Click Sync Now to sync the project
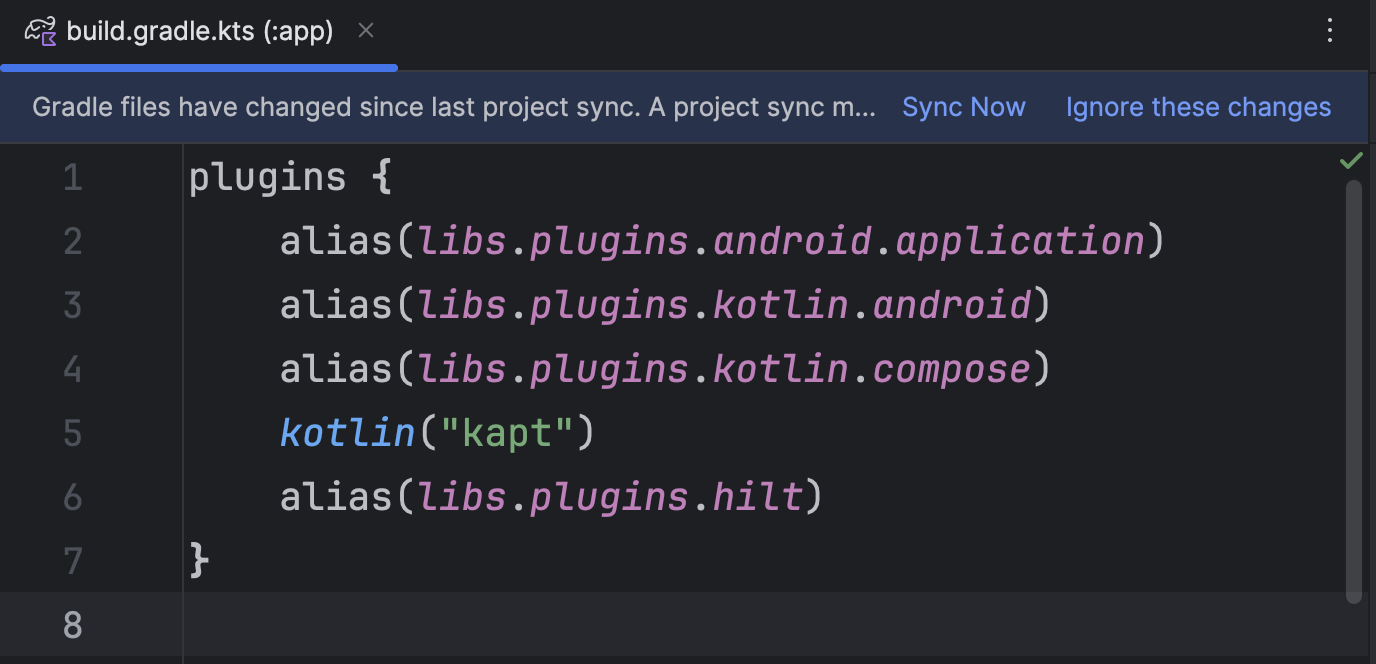 click(963, 107)
